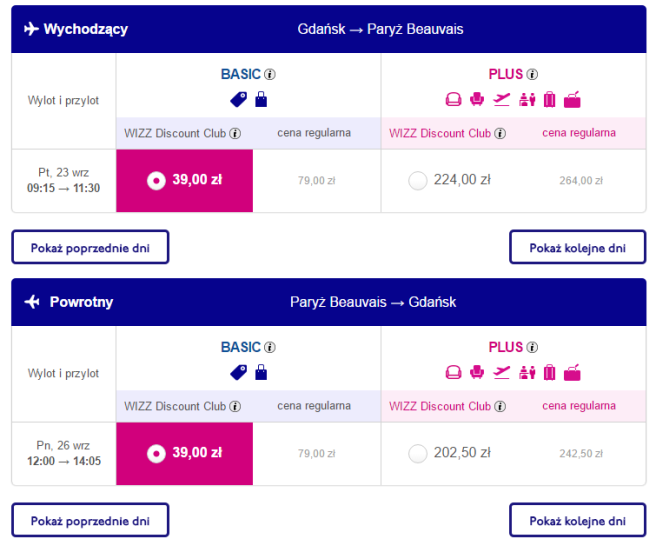Viewport: 650px width, 539px height.
Task: Click the 79,00 zł regular return BASIC price
Action: pyautogui.click(x=317, y=453)
